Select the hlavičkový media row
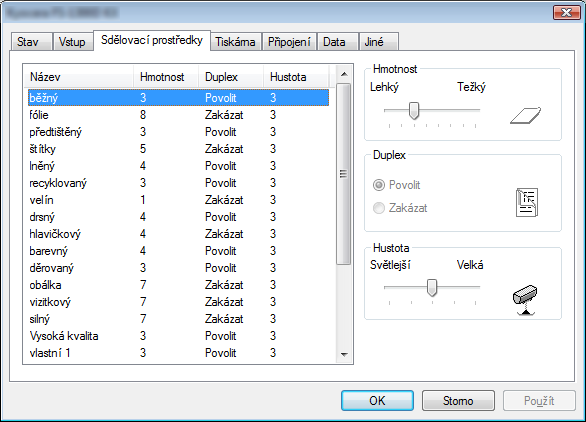The height and width of the screenshot is (422, 586). pos(178,234)
